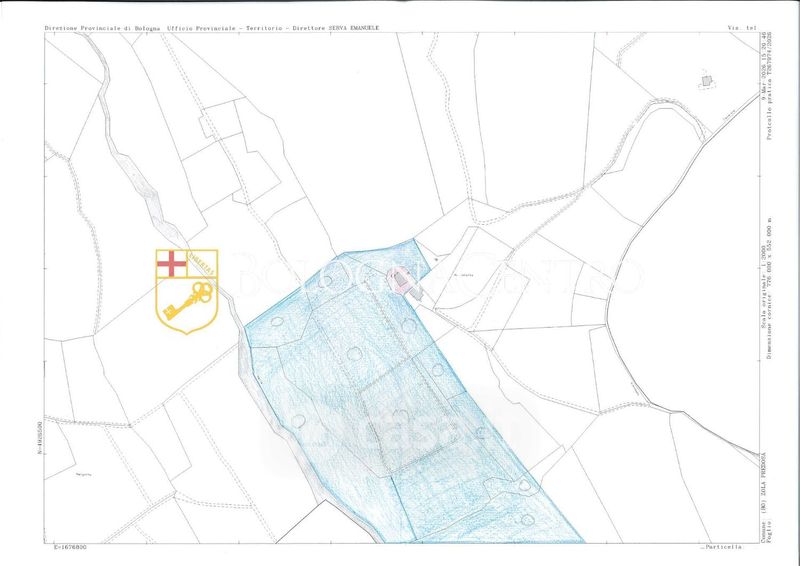Click the yellow shield logo with key
The image size is (800, 566).
(186, 290)
